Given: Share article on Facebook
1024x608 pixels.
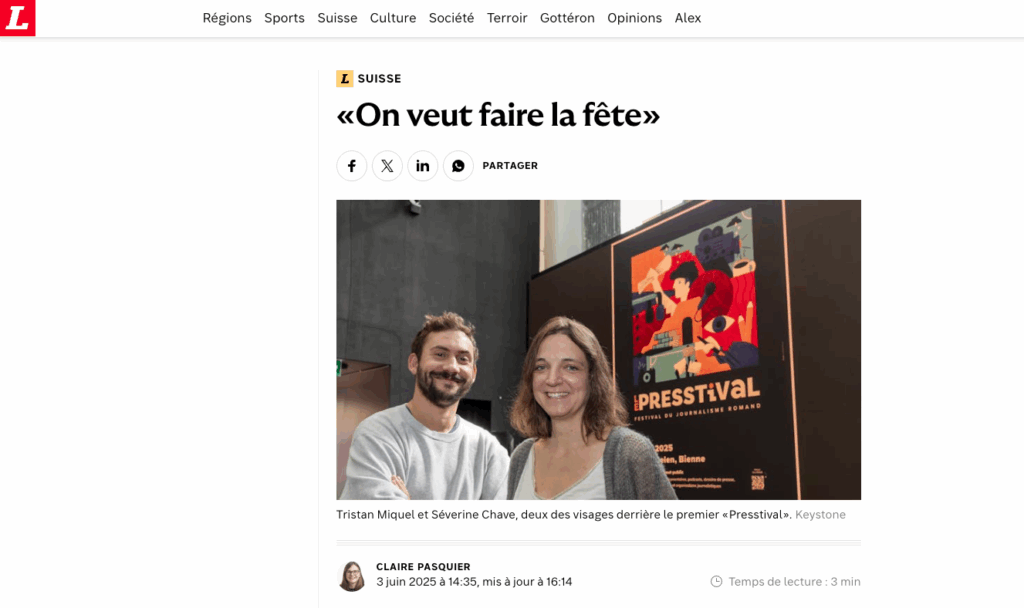Looking at the screenshot, I should (351, 166).
